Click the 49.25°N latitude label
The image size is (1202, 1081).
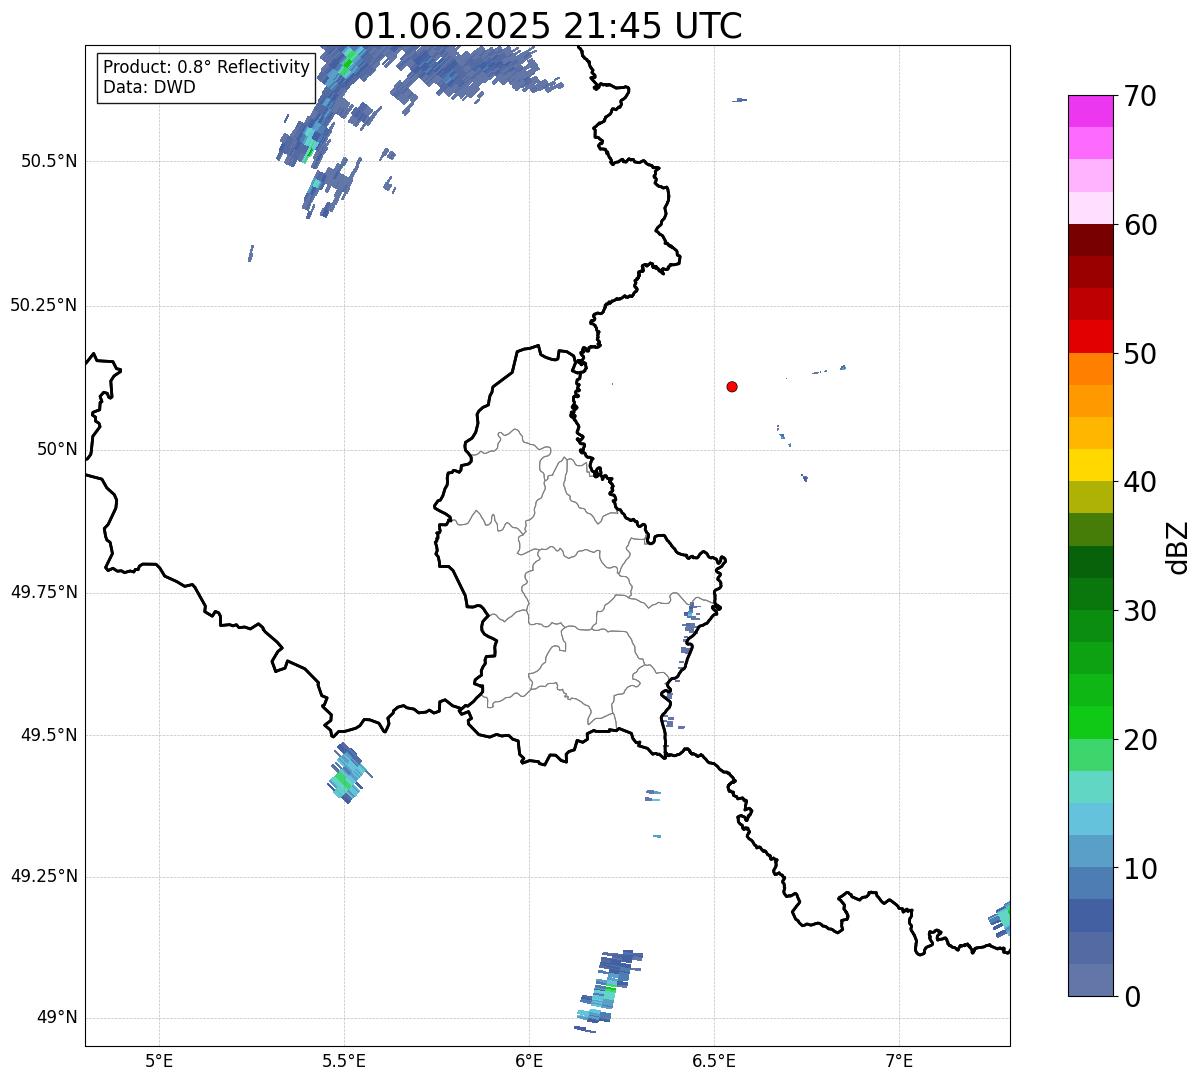tap(44, 877)
